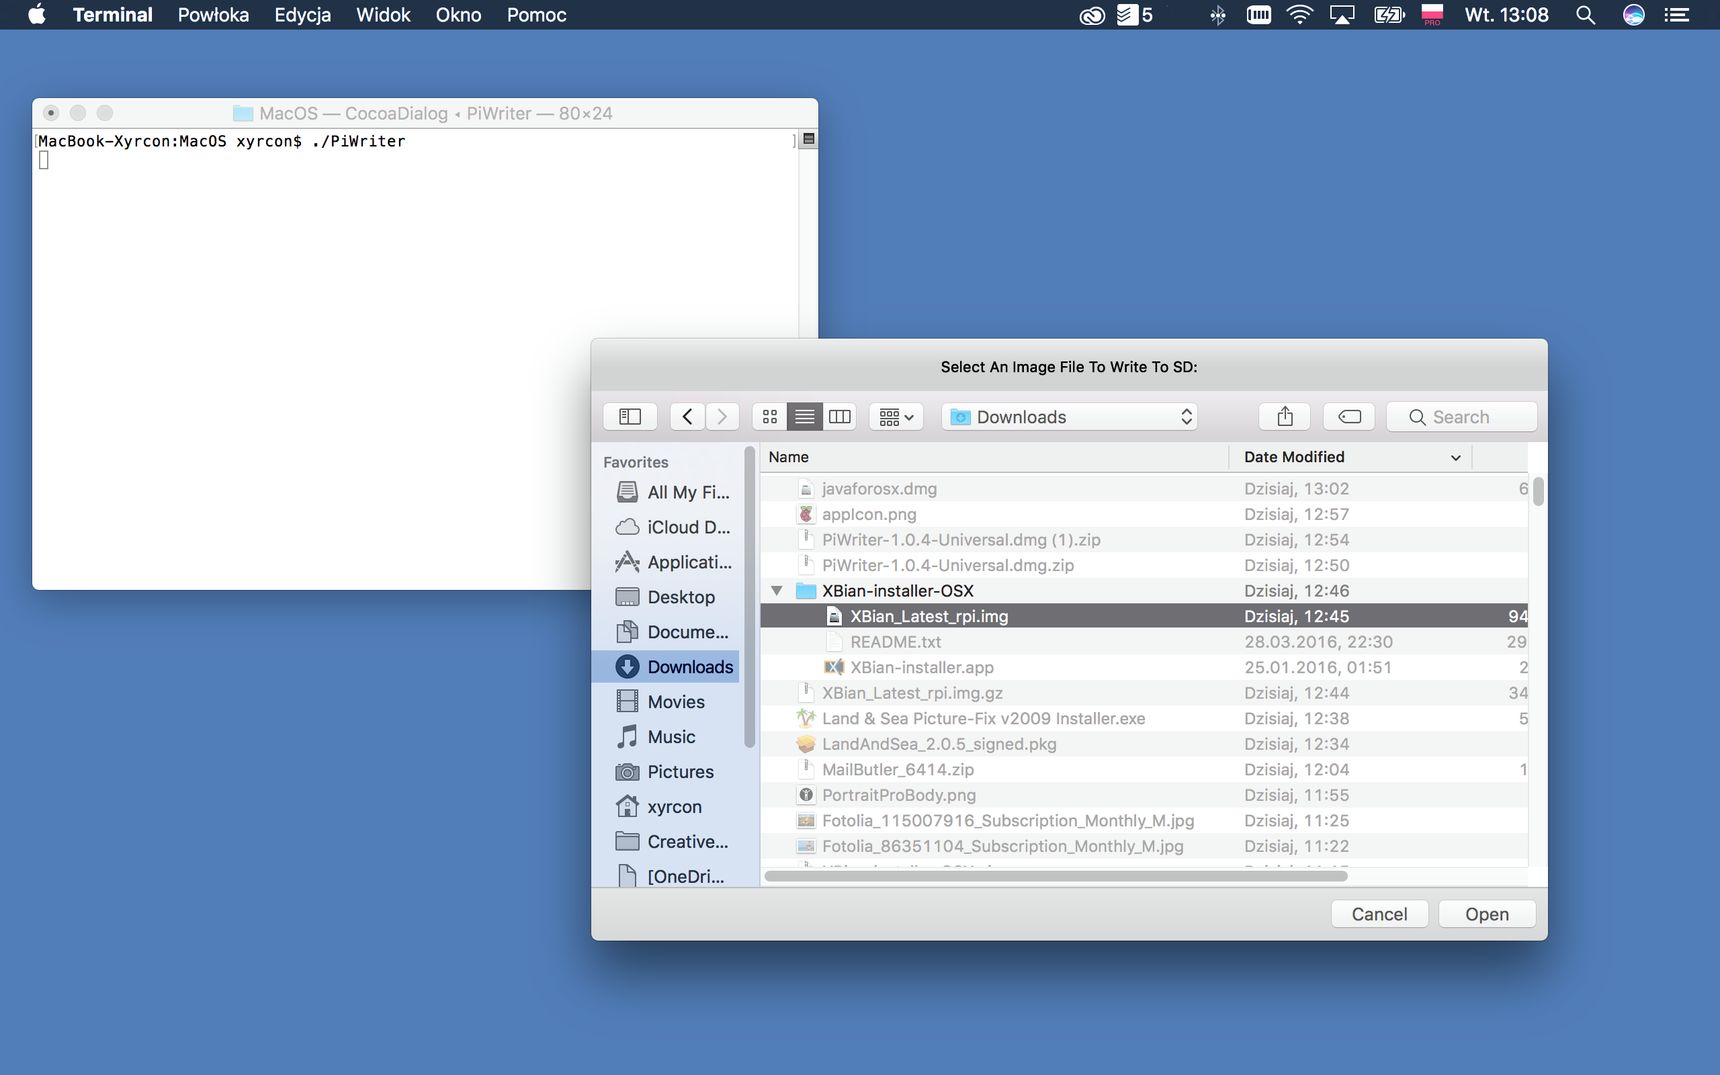Viewport: 1720px width, 1075px height.
Task: Open Spotlight search in menu bar
Action: 1585,15
